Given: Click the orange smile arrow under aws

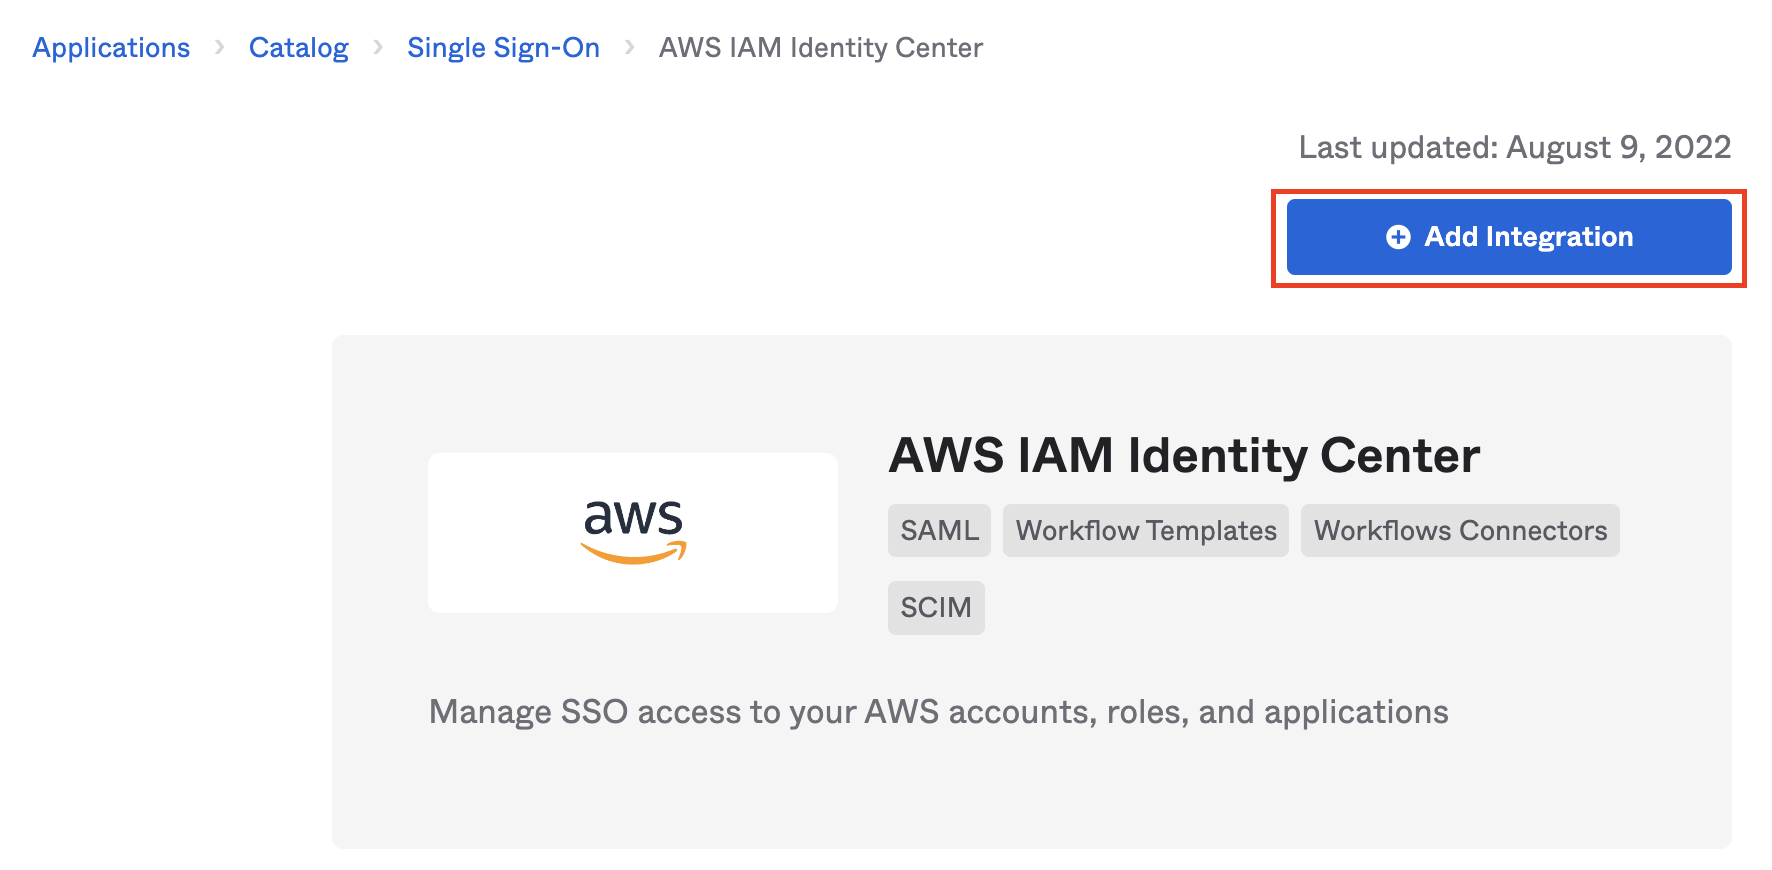Looking at the screenshot, I should point(633,553).
